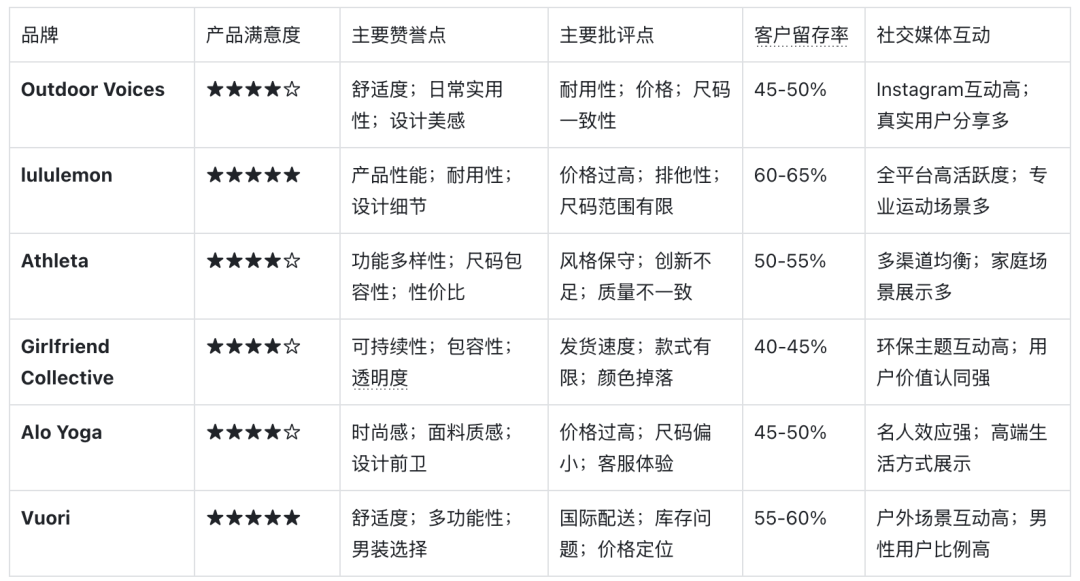This screenshot has width=1080, height=581.
Task: Click the 主要批评点 column header
Action: pos(607,35)
